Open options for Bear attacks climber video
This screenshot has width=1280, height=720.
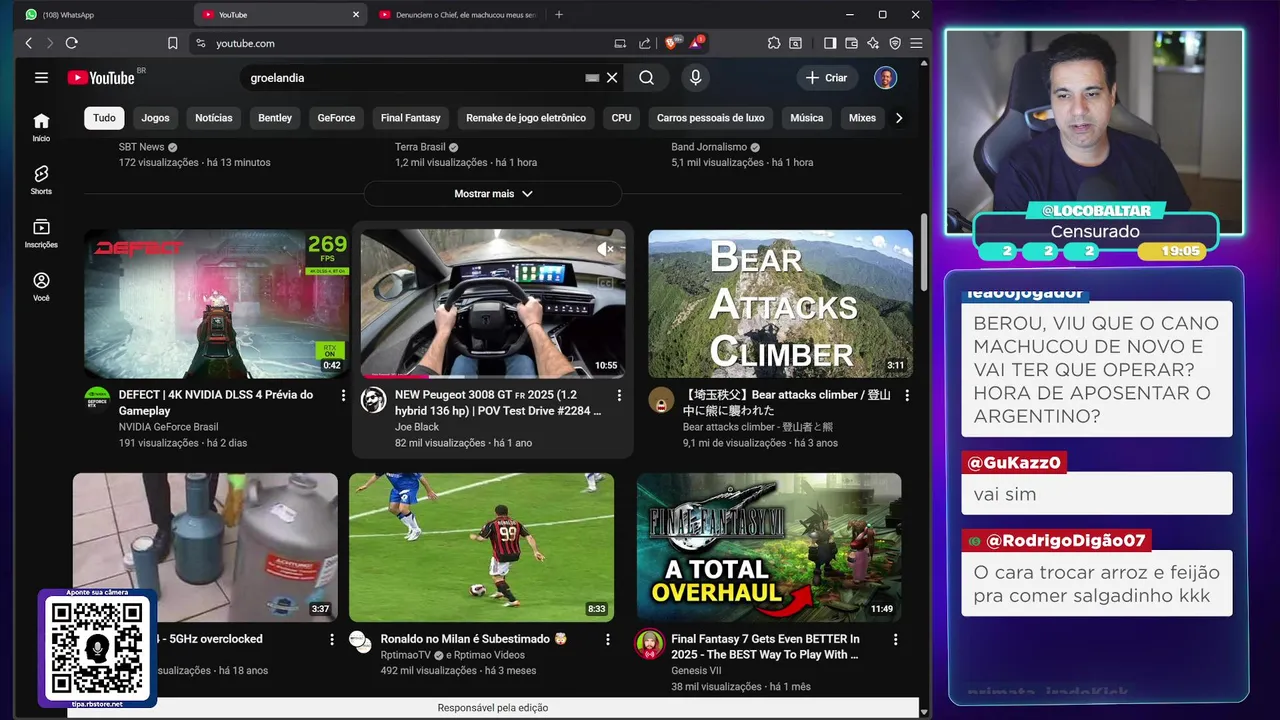point(907,396)
